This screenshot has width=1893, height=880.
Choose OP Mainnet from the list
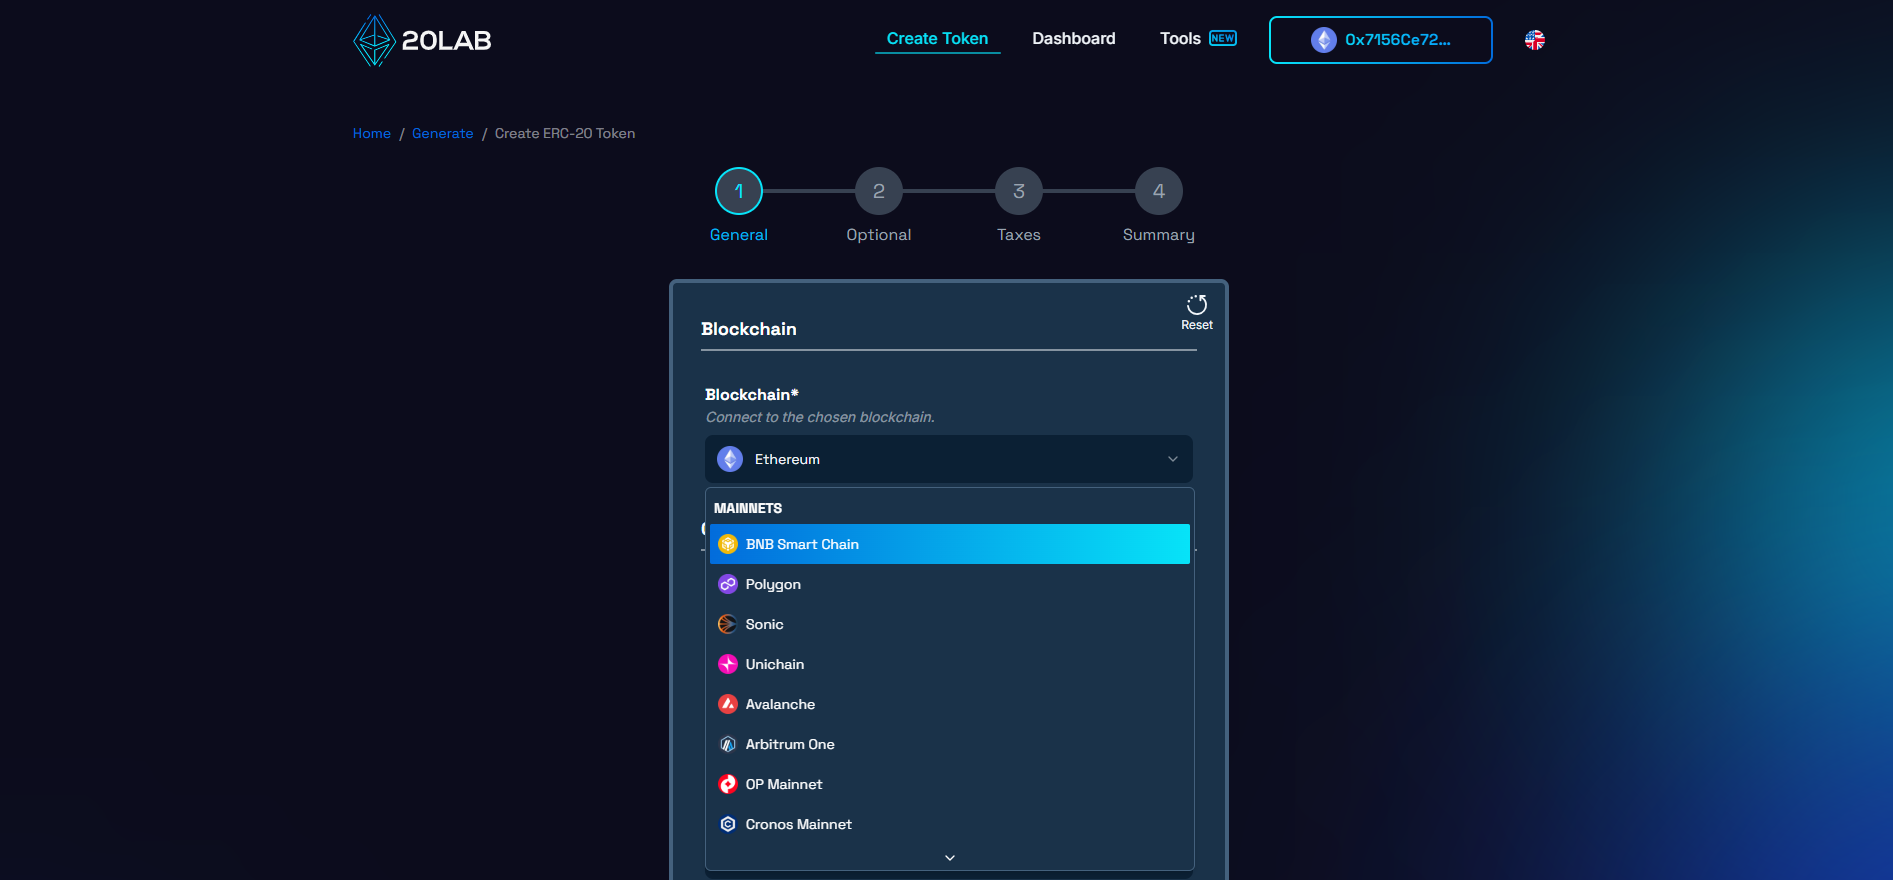coord(949,784)
